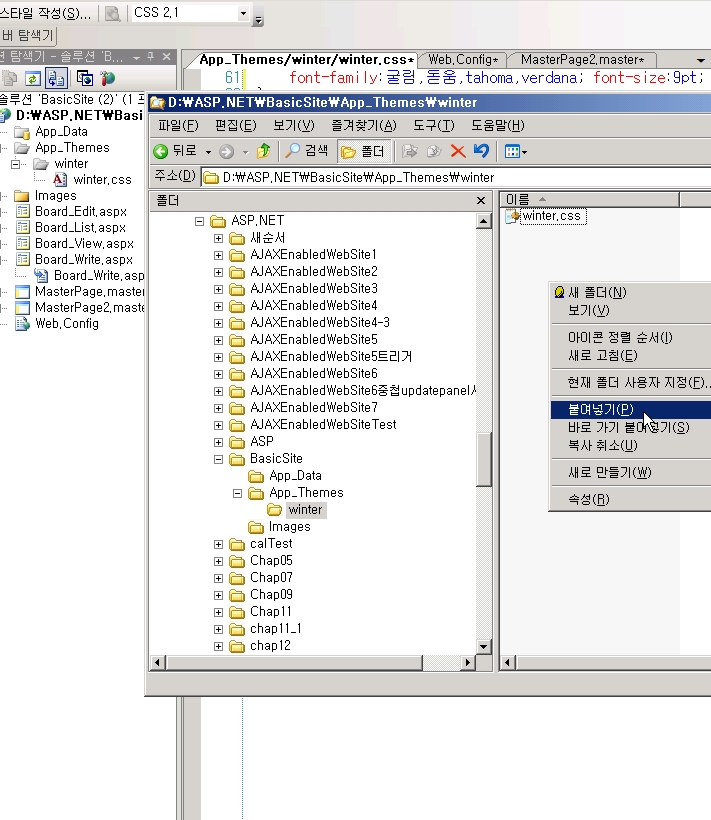Image resolution: width=711 pixels, height=820 pixels.
Task: Click the Copy To folder icon
Action: pos(434,152)
